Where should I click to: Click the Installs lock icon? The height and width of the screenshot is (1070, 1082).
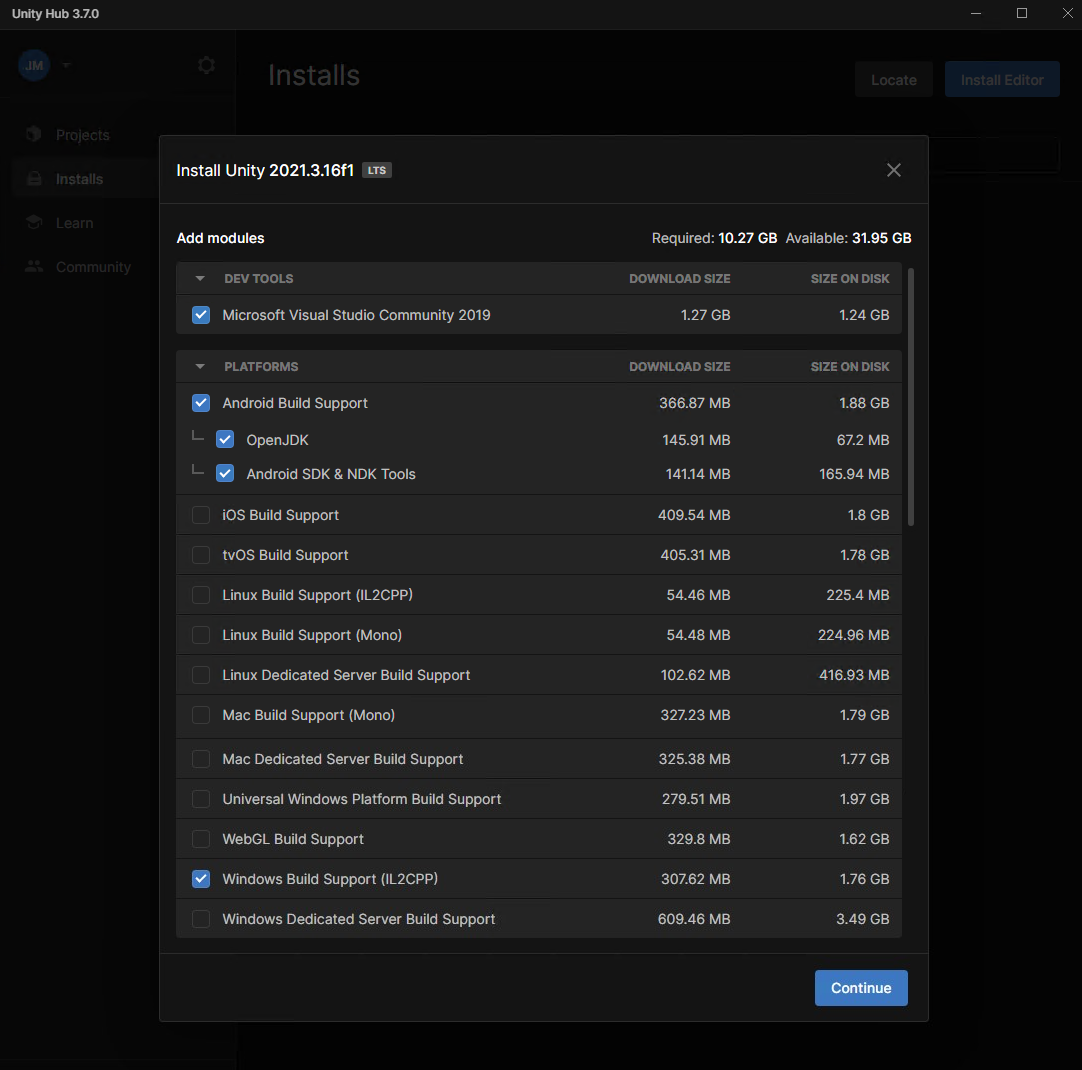point(35,179)
